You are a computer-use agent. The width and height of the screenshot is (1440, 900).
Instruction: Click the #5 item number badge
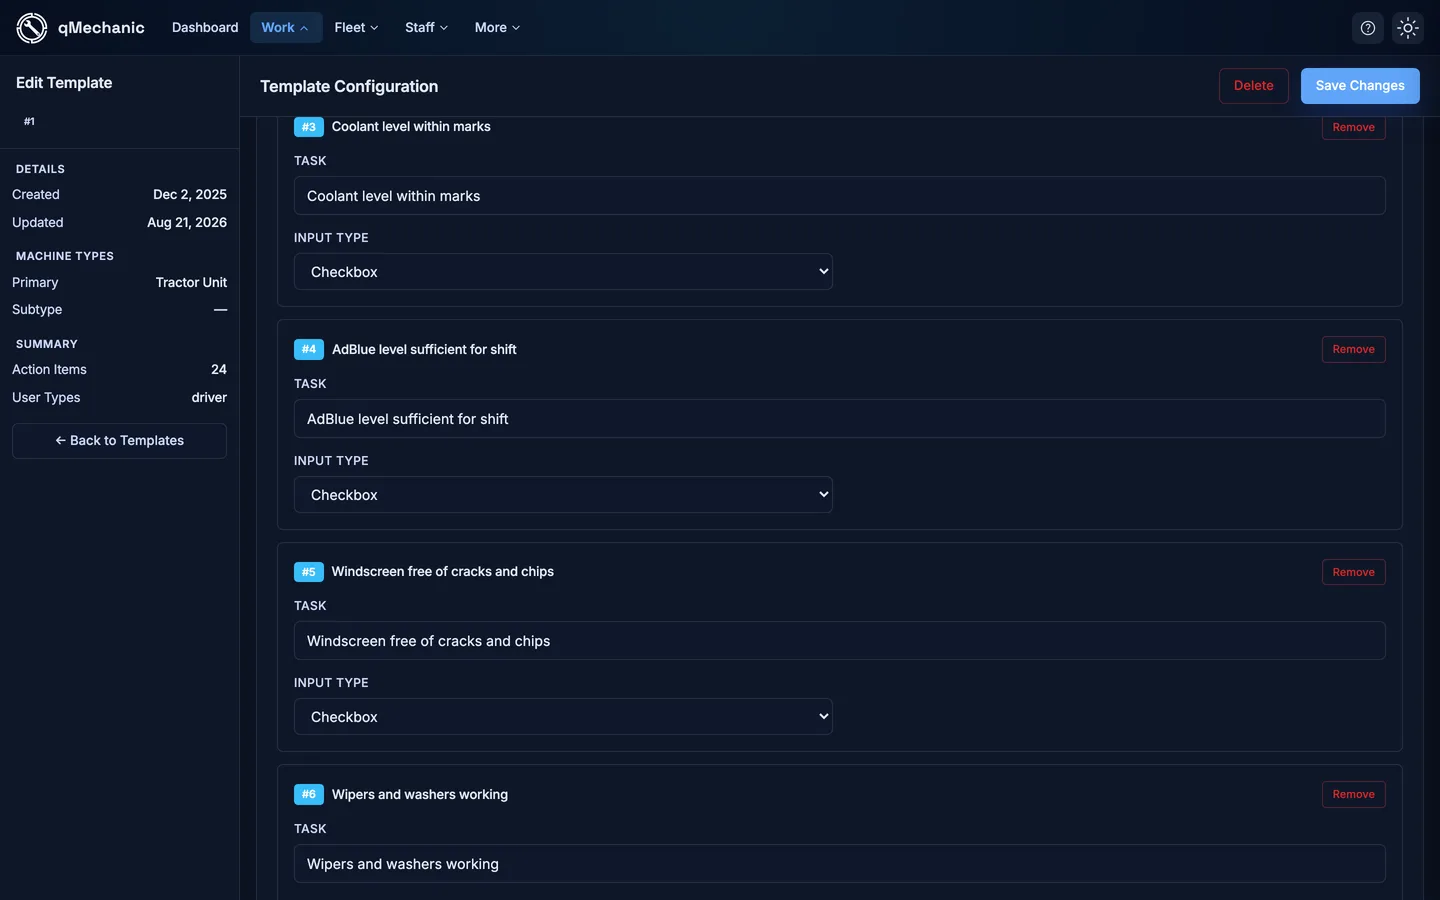(x=309, y=572)
